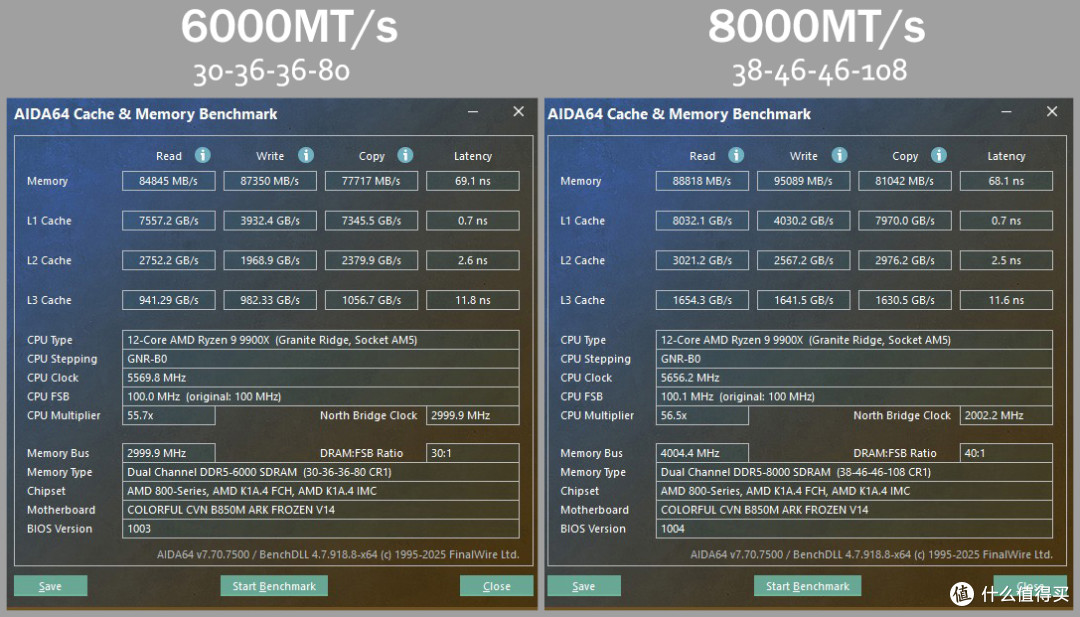Click L3 Cache Write 1641.5 GB/s
Image resolution: width=1080 pixels, height=617 pixels.
[x=803, y=300]
